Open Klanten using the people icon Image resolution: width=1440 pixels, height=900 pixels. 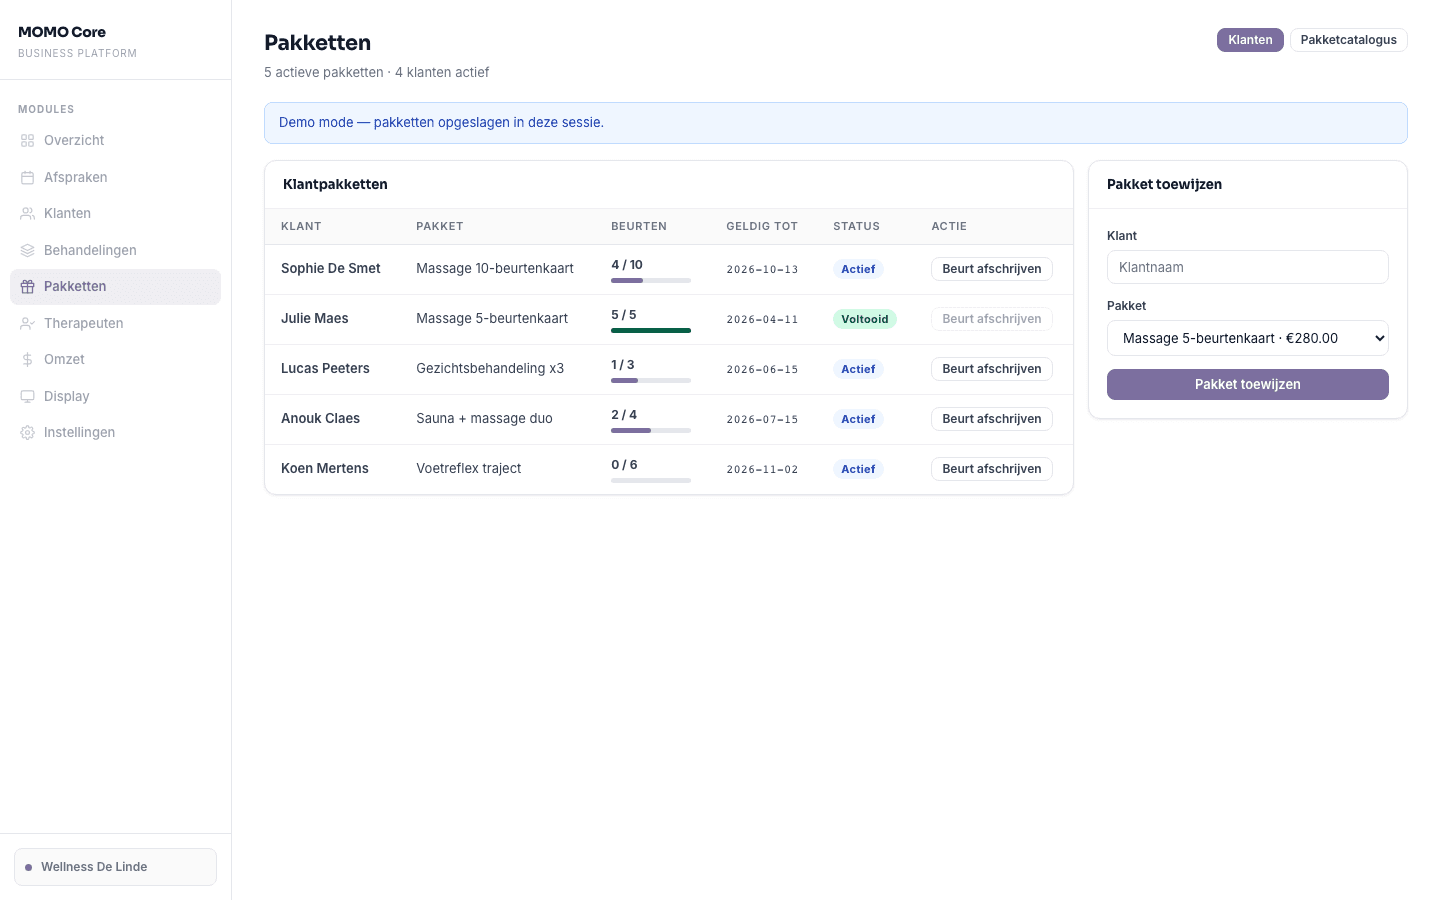[27, 213]
